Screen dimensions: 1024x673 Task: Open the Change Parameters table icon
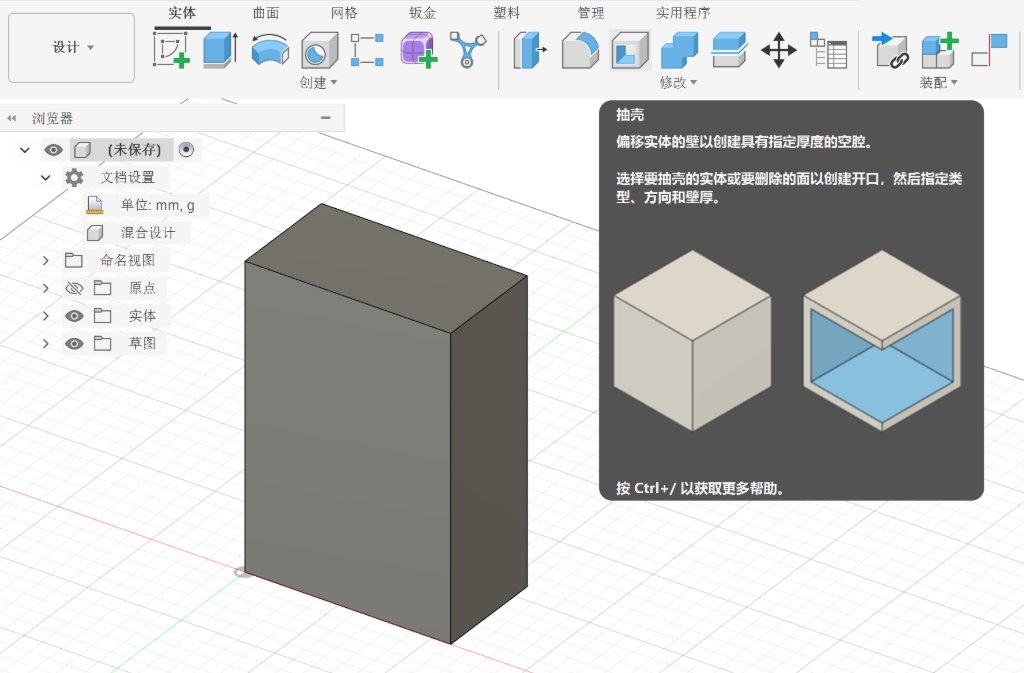(x=831, y=48)
